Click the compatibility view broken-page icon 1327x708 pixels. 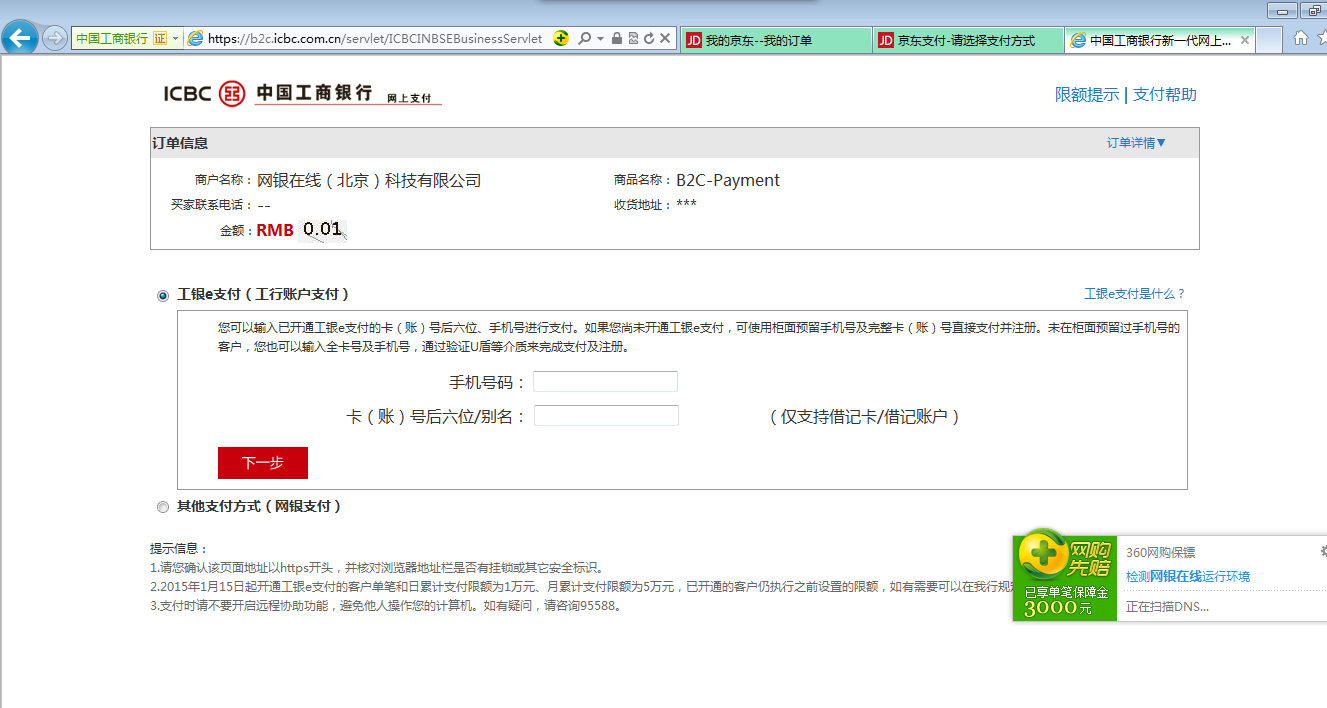[633, 39]
